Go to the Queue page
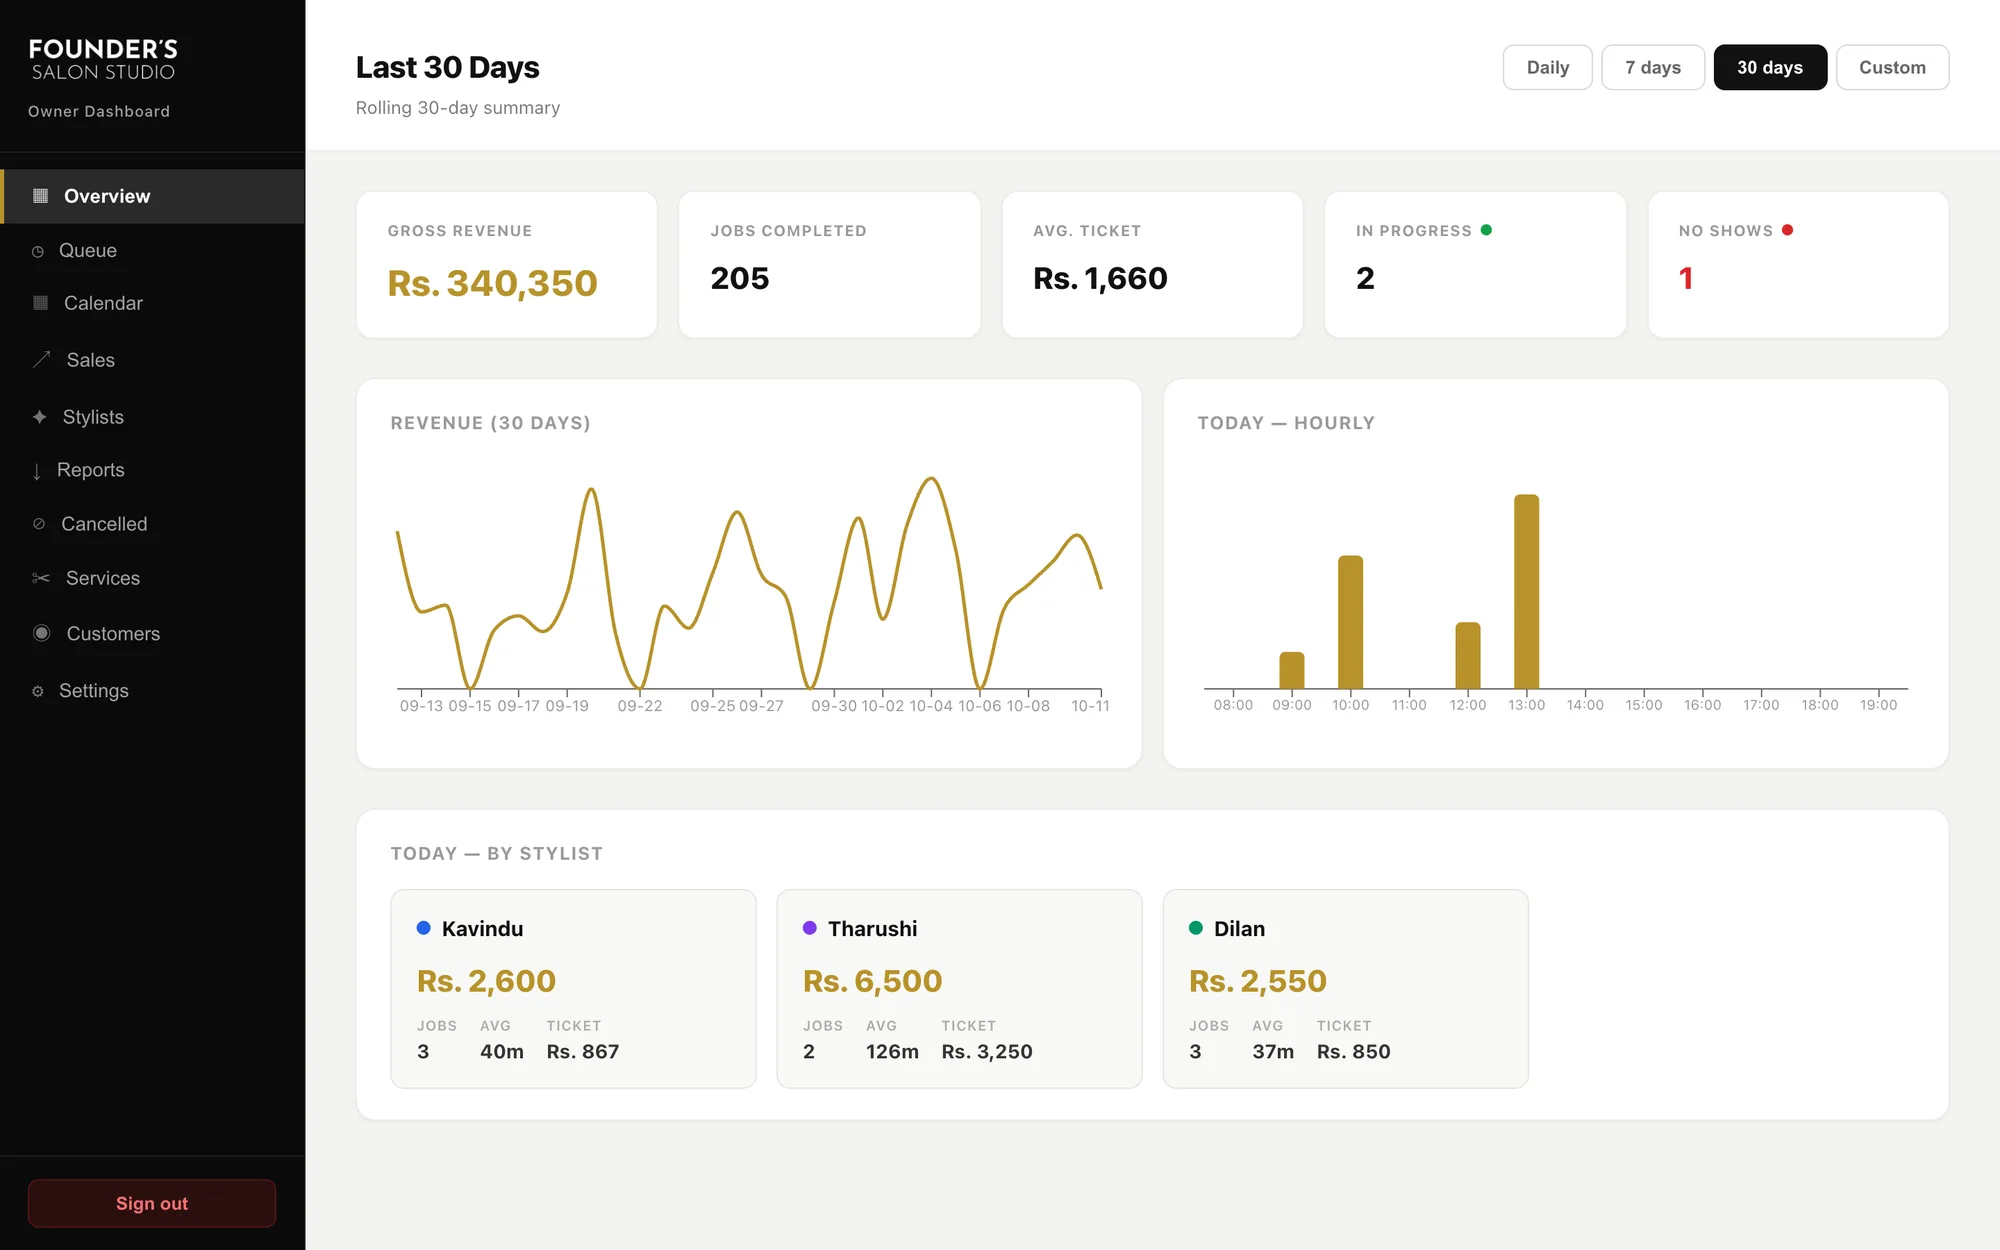Image resolution: width=2000 pixels, height=1250 pixels. [153, 251]
